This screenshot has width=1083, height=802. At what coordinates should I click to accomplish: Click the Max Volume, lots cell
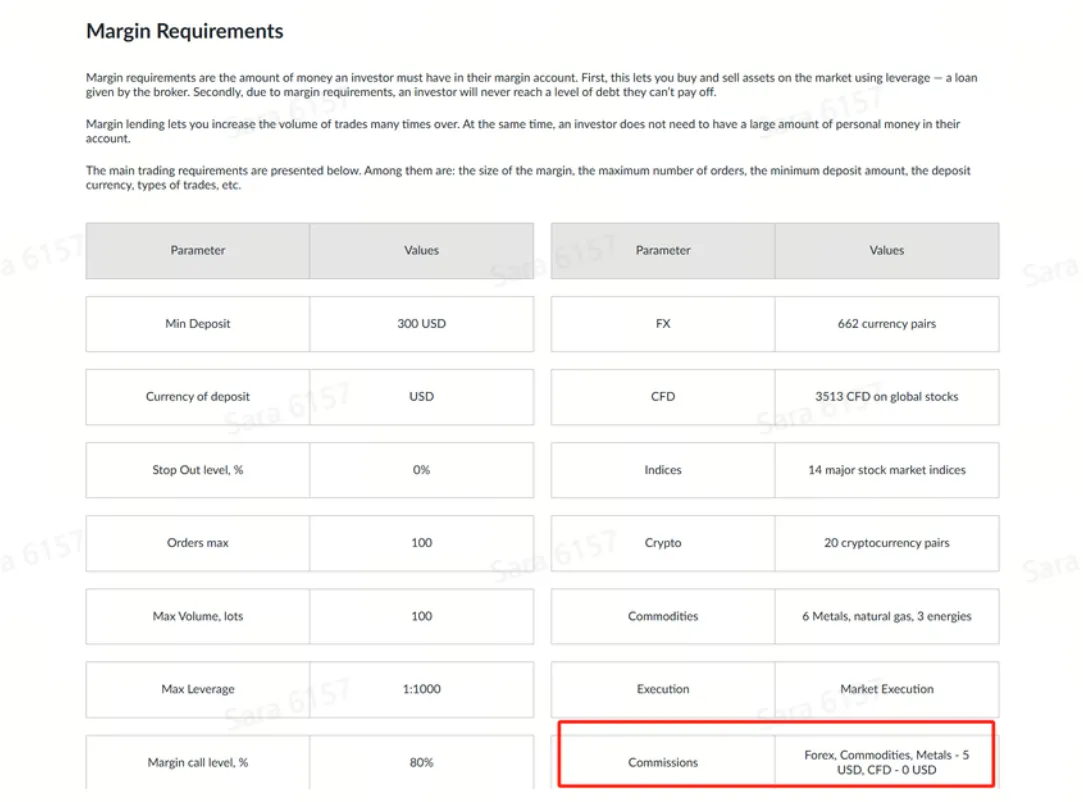click(198, 616)
